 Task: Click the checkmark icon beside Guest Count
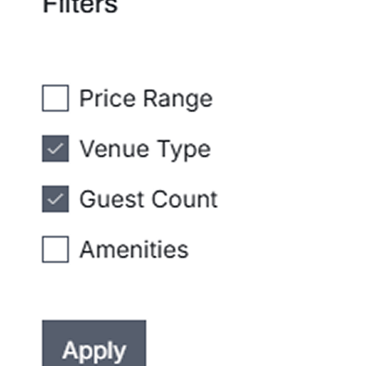click(55, 199)
